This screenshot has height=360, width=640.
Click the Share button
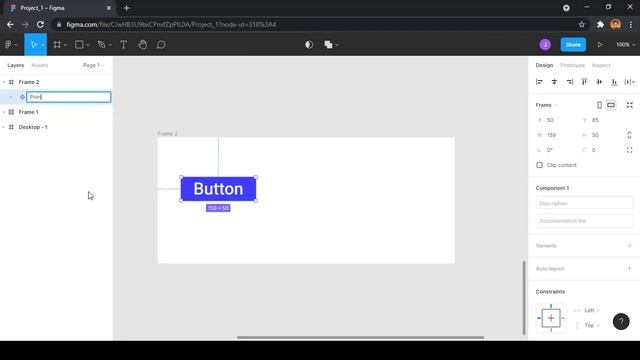tap(573, 44)
